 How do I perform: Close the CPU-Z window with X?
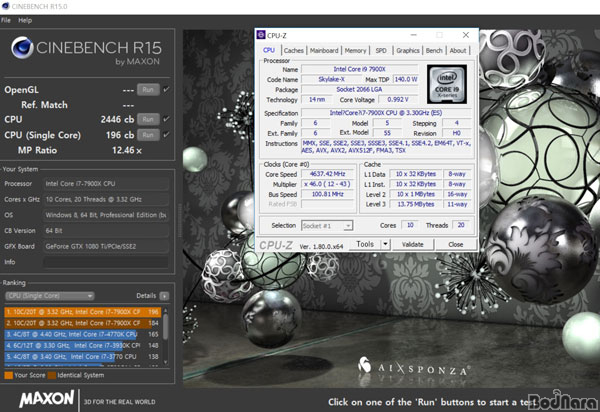click(466, 35)
